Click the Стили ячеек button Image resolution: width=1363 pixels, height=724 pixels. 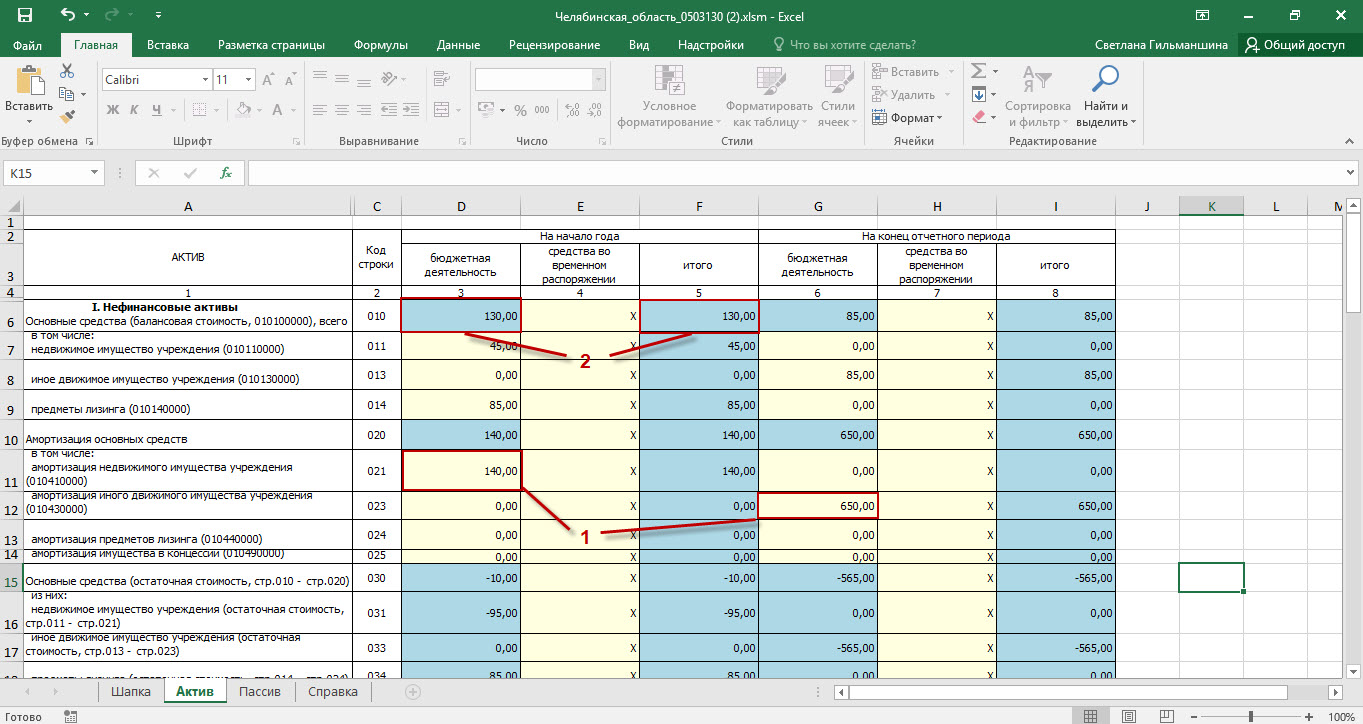click(x=837, y=96)
